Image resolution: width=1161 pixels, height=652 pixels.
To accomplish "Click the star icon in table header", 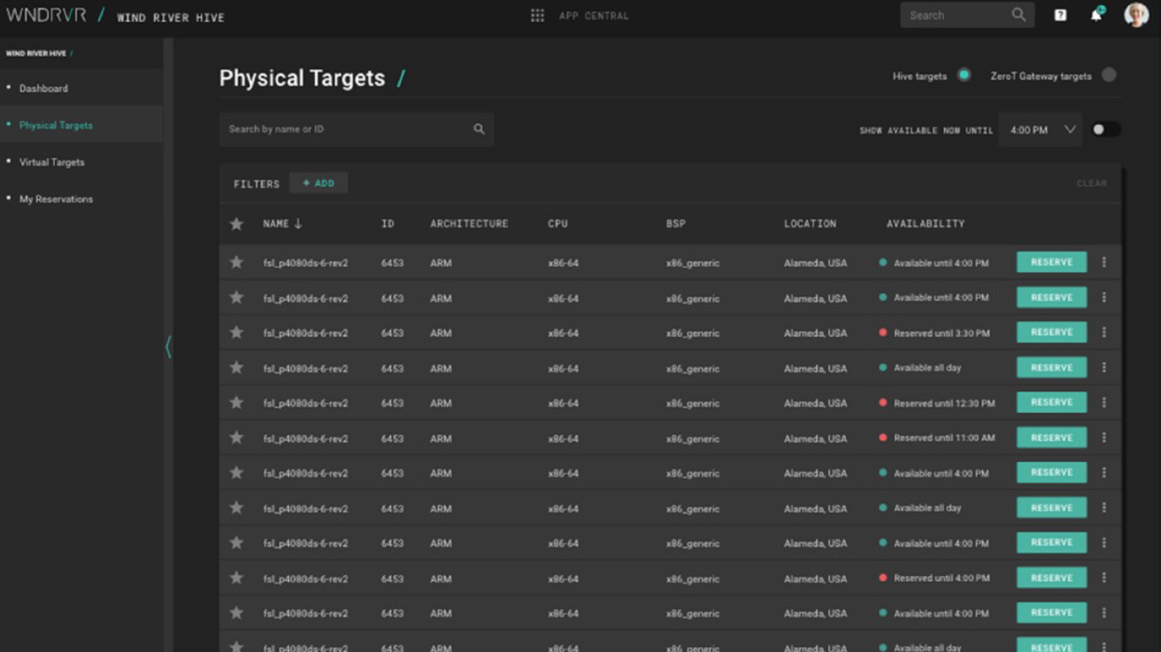I will tap(237, 224).
